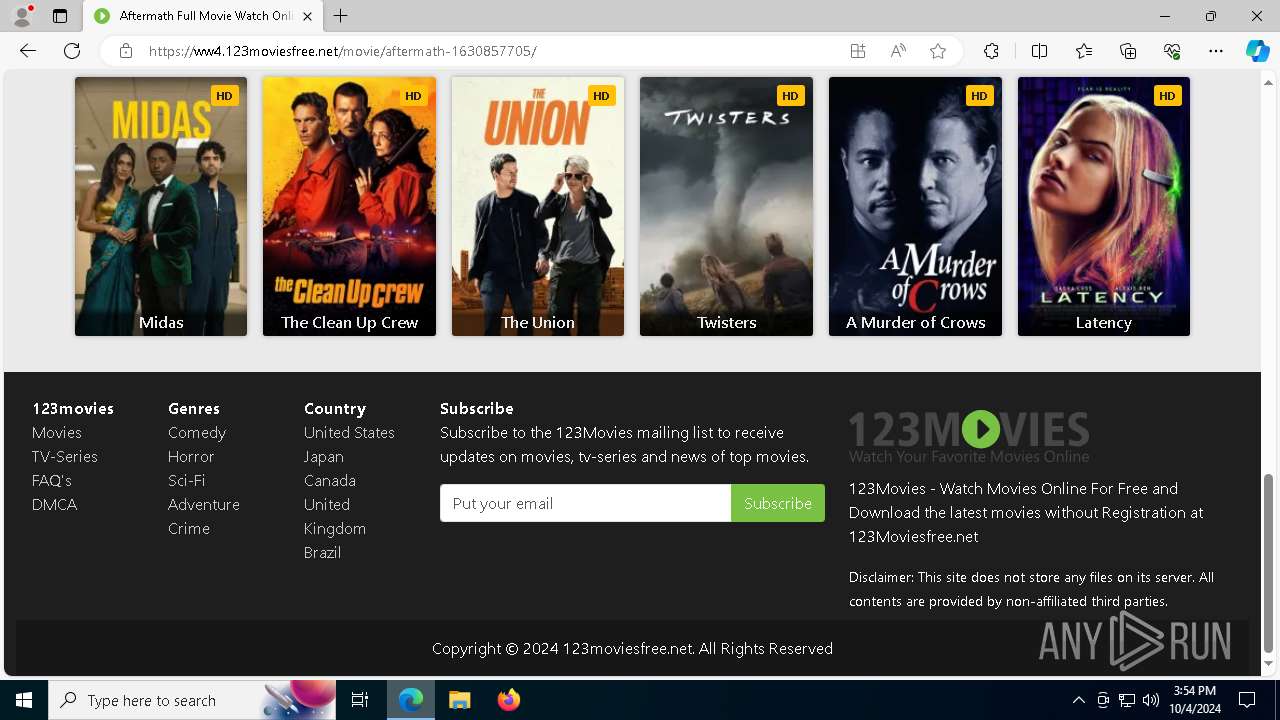This screenshot has width=1280, height=720.
Task: Choose United States country link
Action: click(x=349, y=432)
